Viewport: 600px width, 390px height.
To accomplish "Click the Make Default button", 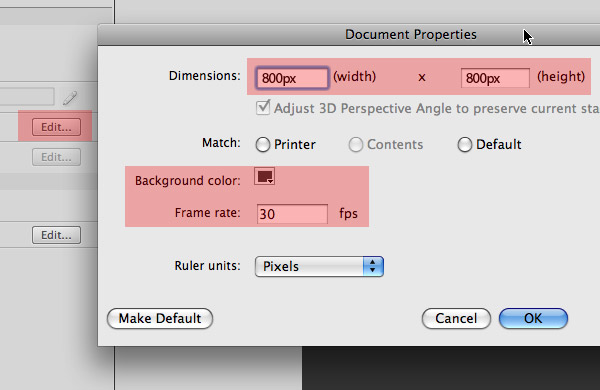I will 160,318.
